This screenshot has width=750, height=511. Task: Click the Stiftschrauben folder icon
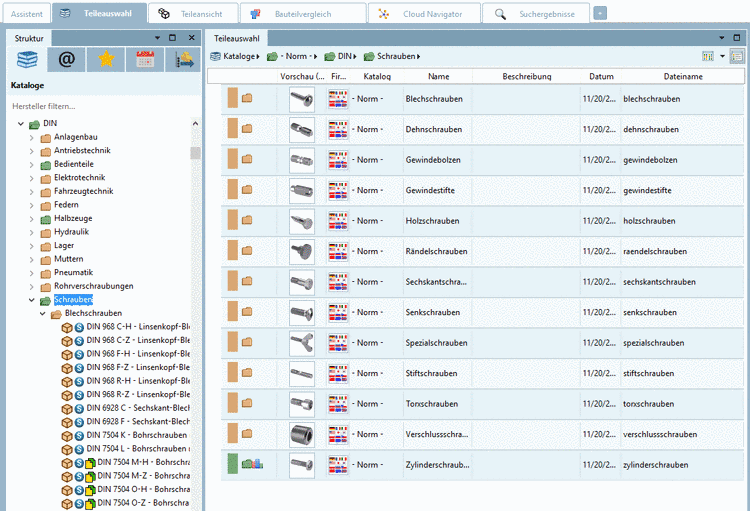[x=247, y=372]
